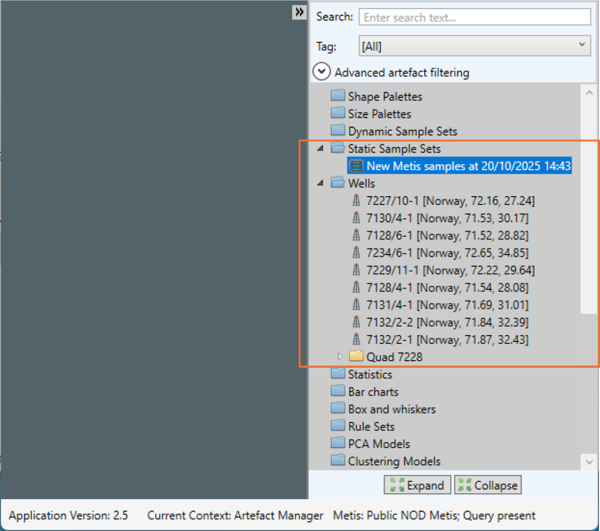The width and height of the screenshot is (600, 531).
Task: Click the Bar charts folder icon
Action: [337, 392]
